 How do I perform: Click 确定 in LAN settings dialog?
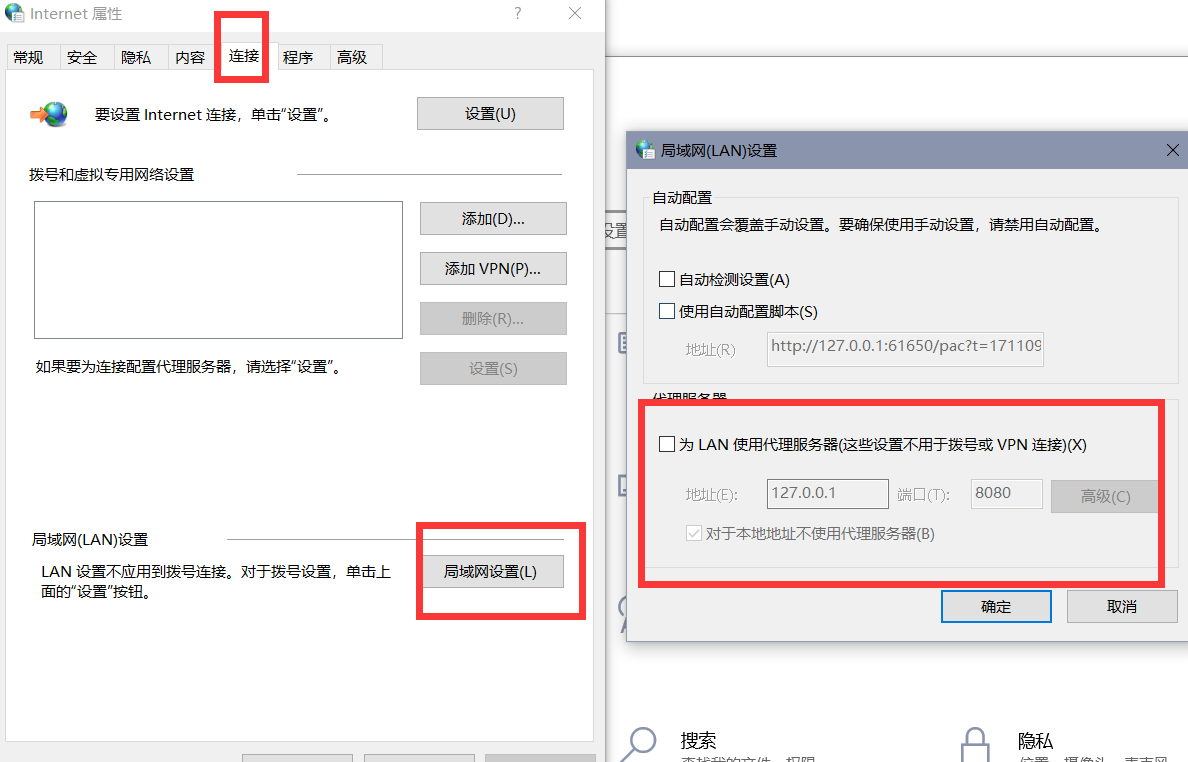click(x=996, y=606)
